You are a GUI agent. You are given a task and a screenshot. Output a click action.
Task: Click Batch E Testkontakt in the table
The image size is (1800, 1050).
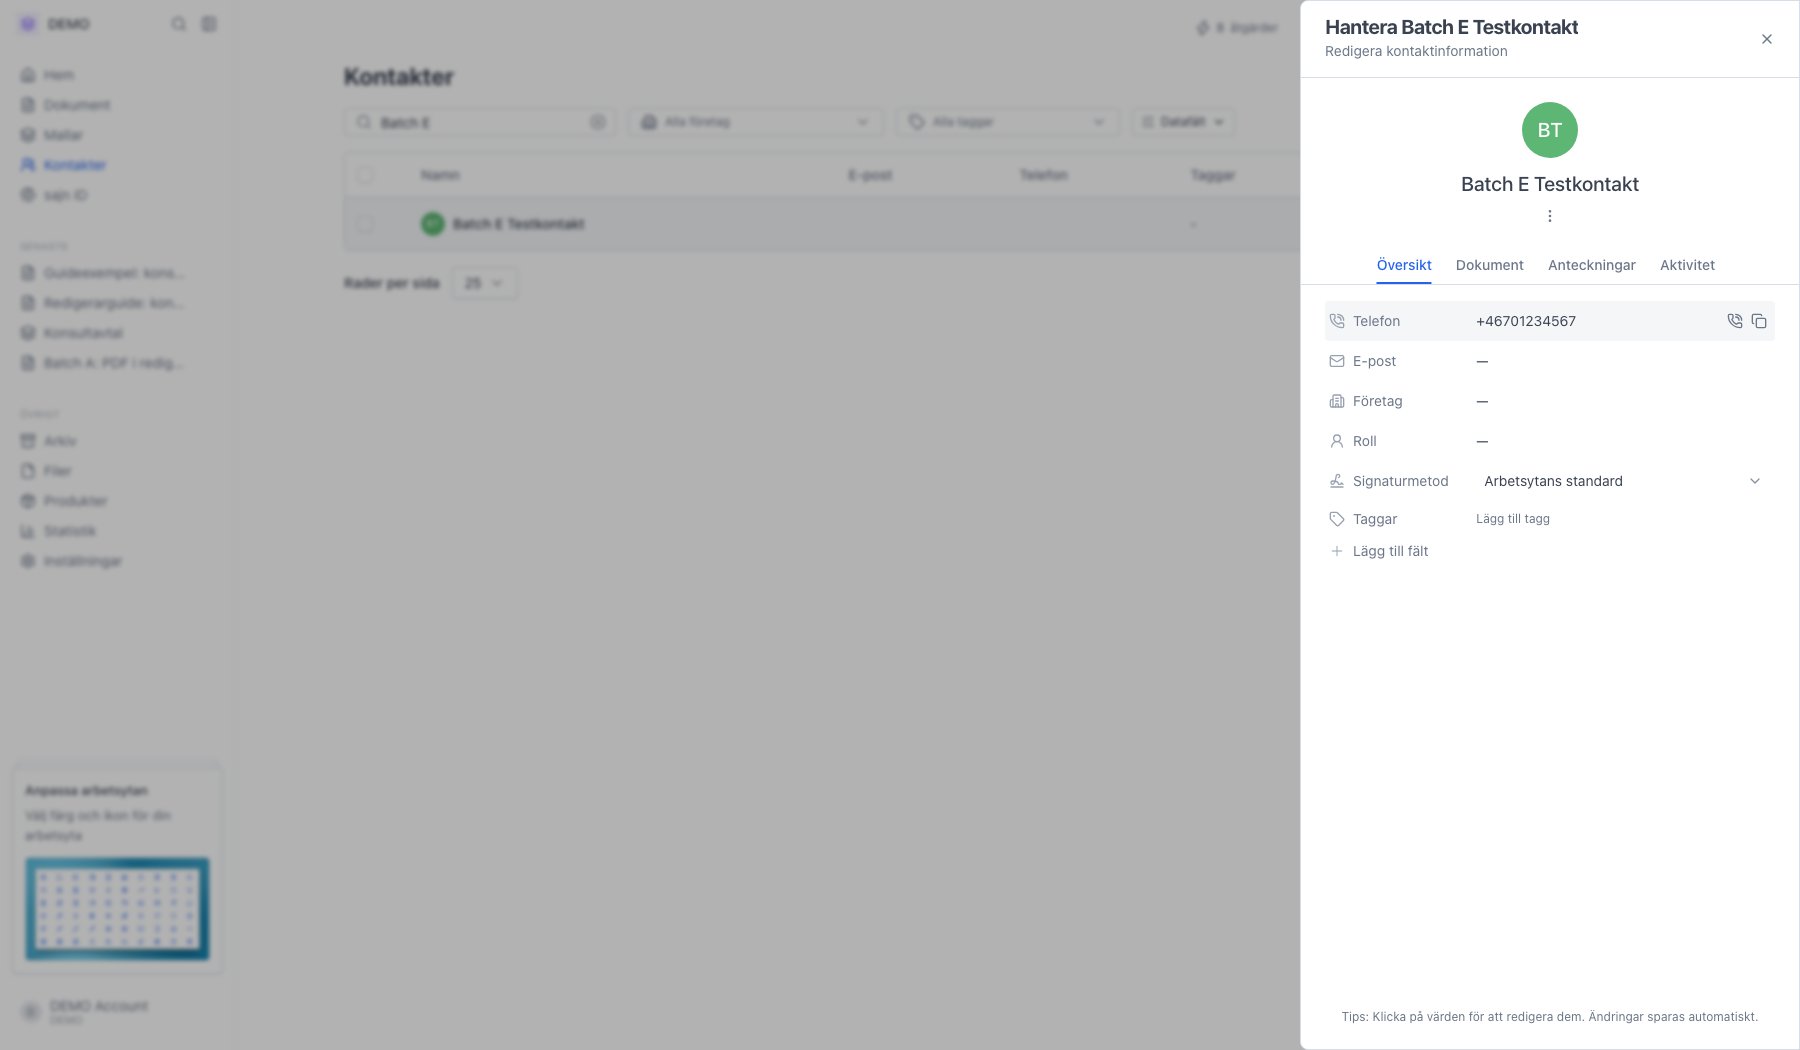coord(518,224)
